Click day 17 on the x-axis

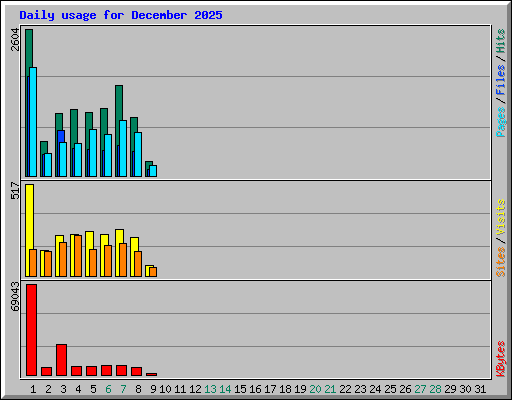(270, 389)
